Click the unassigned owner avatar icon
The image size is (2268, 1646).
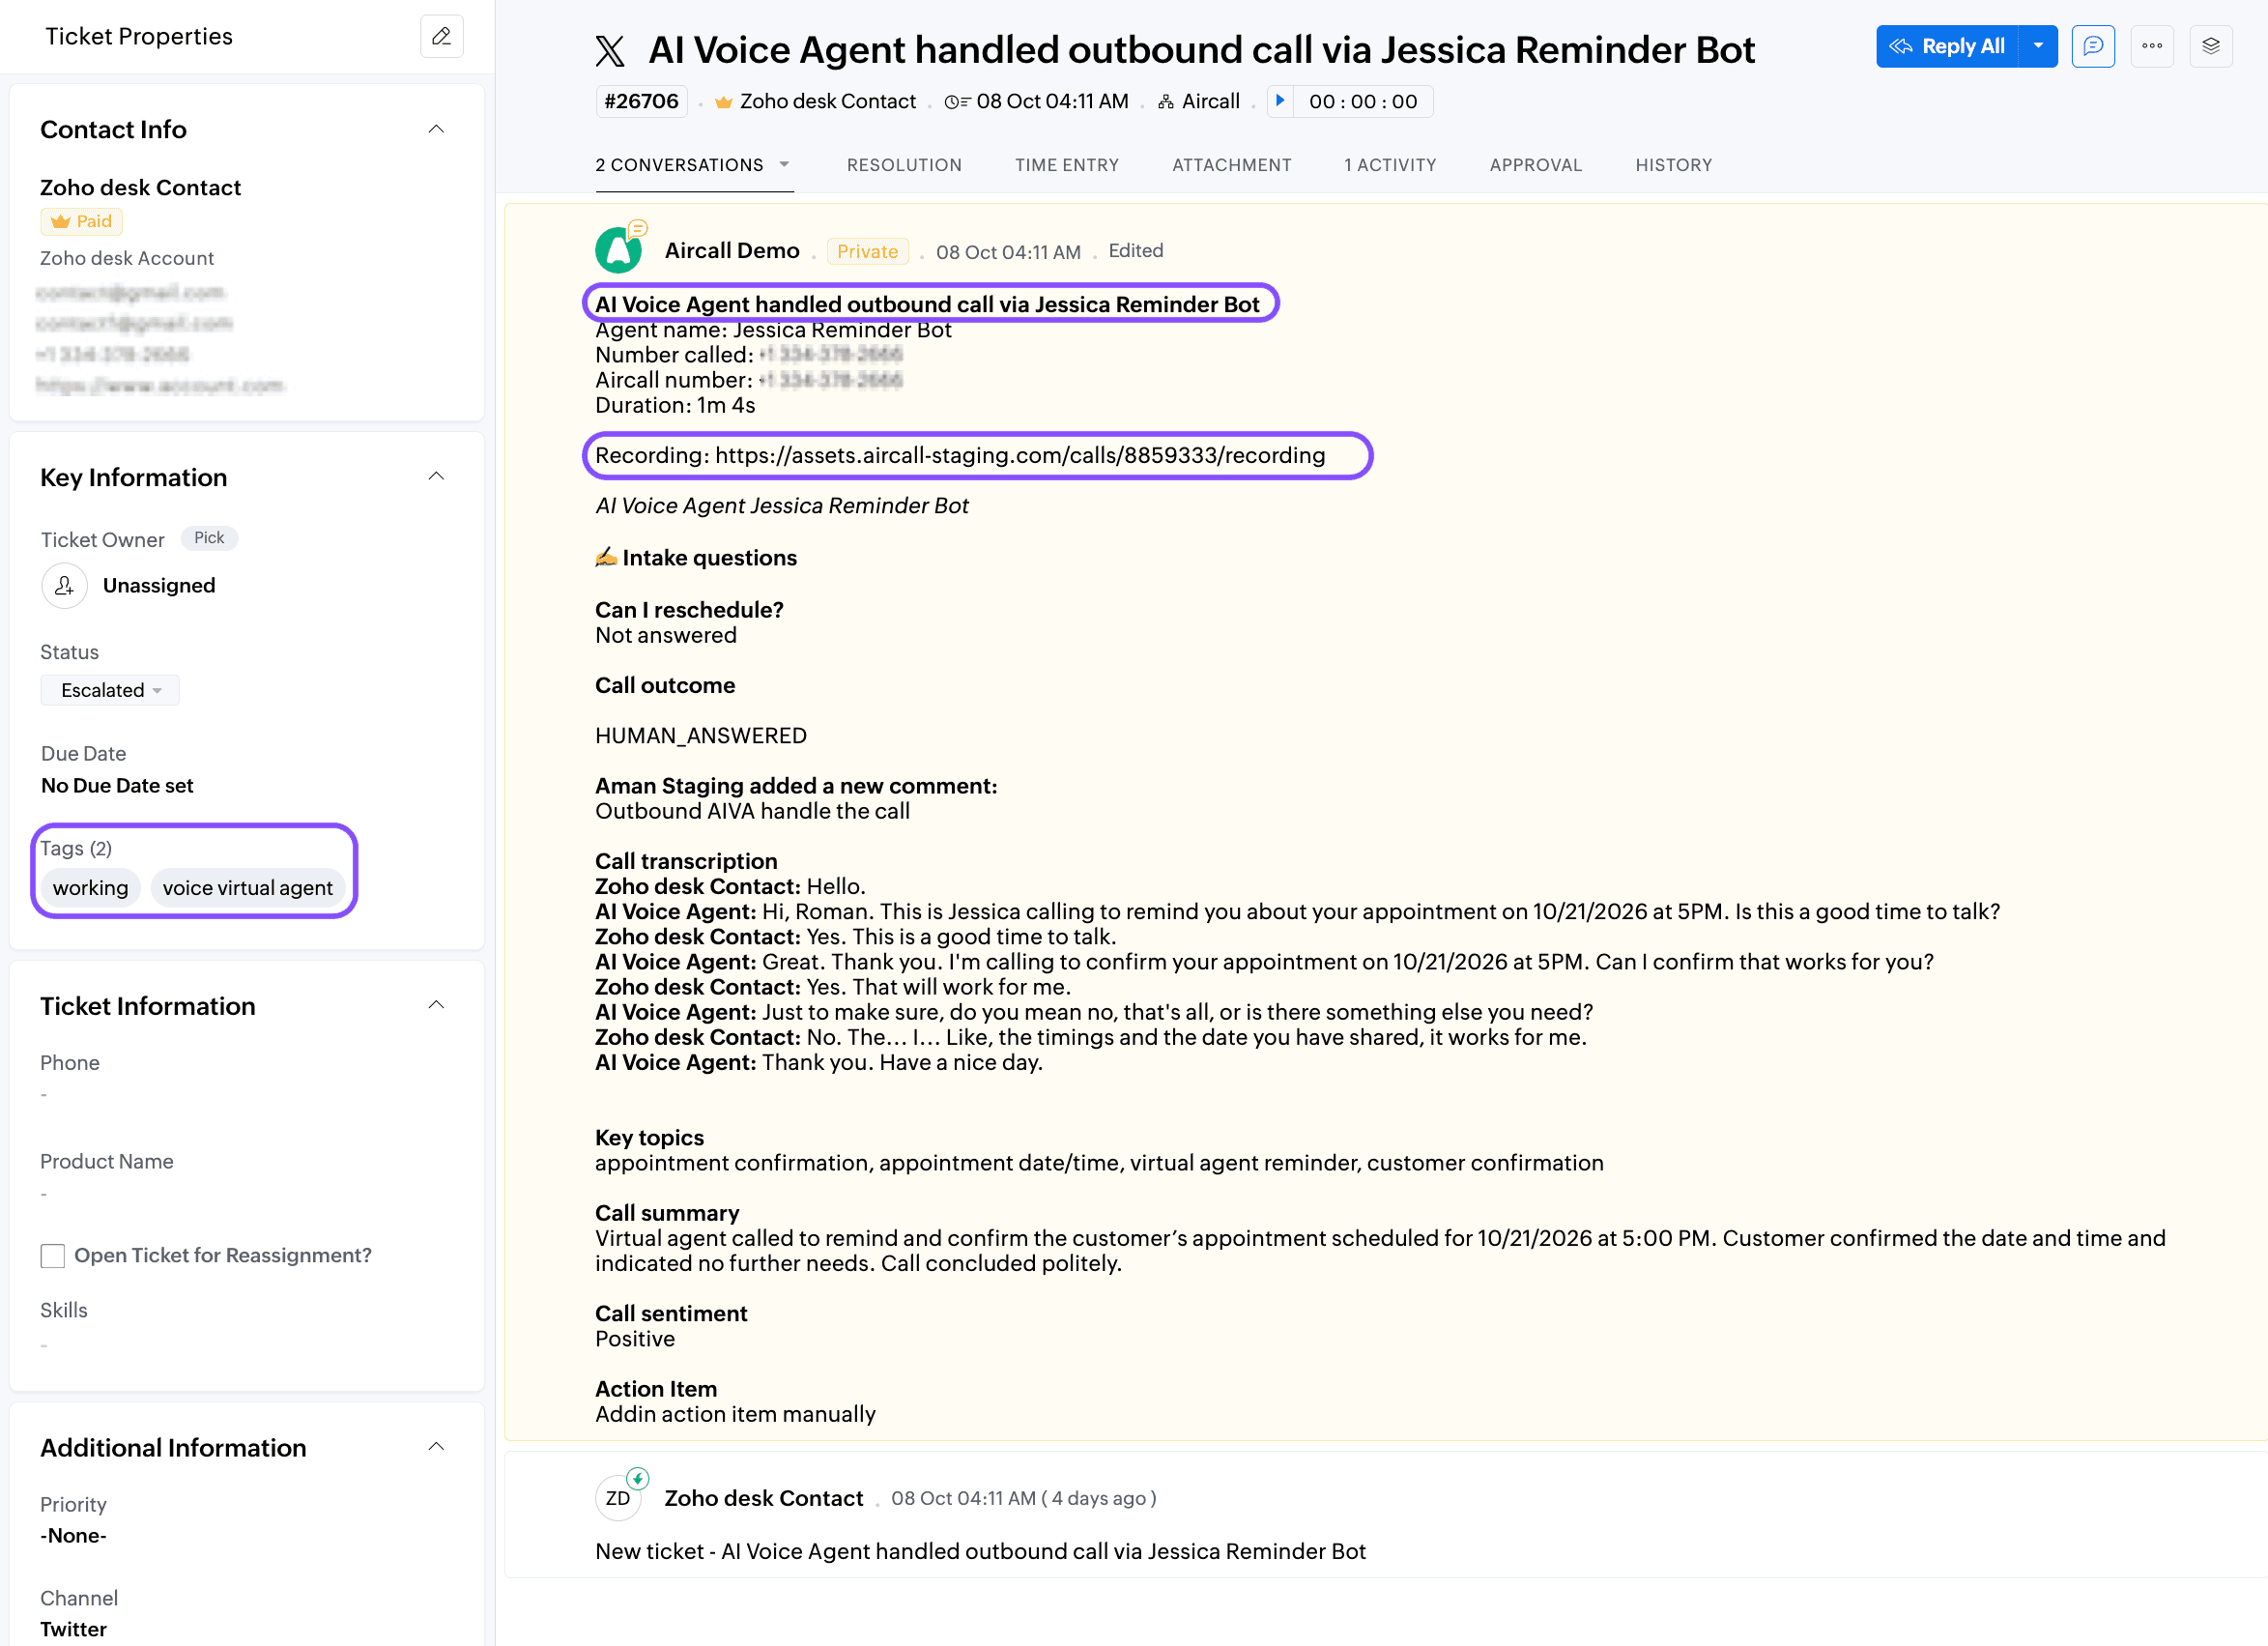click(64, 585)
